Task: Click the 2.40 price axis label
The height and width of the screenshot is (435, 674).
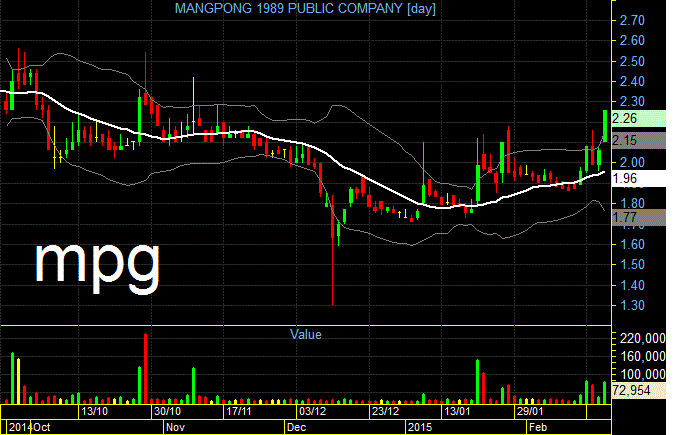Action: 631,81
